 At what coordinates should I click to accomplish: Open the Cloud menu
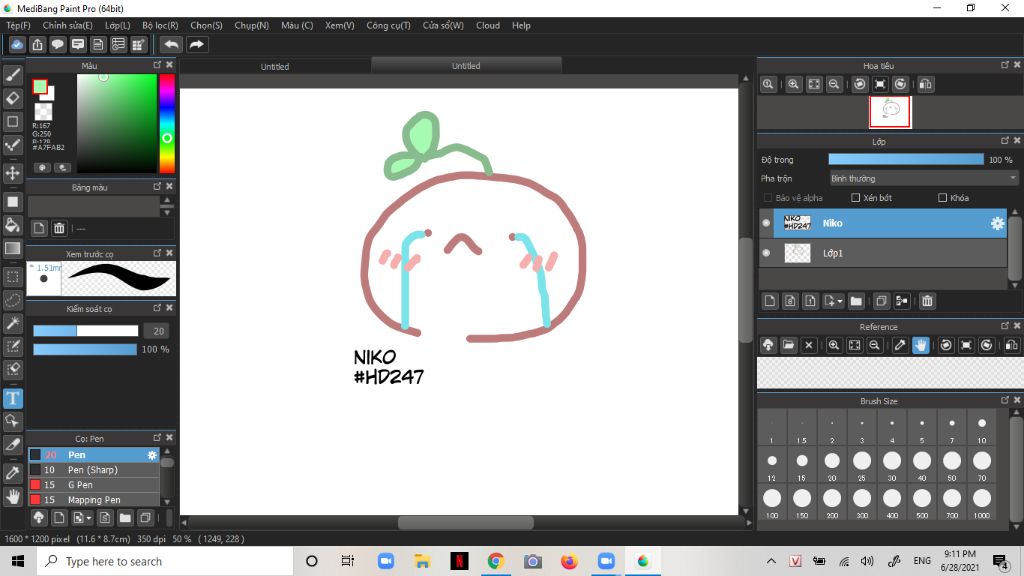pos(488,25)
